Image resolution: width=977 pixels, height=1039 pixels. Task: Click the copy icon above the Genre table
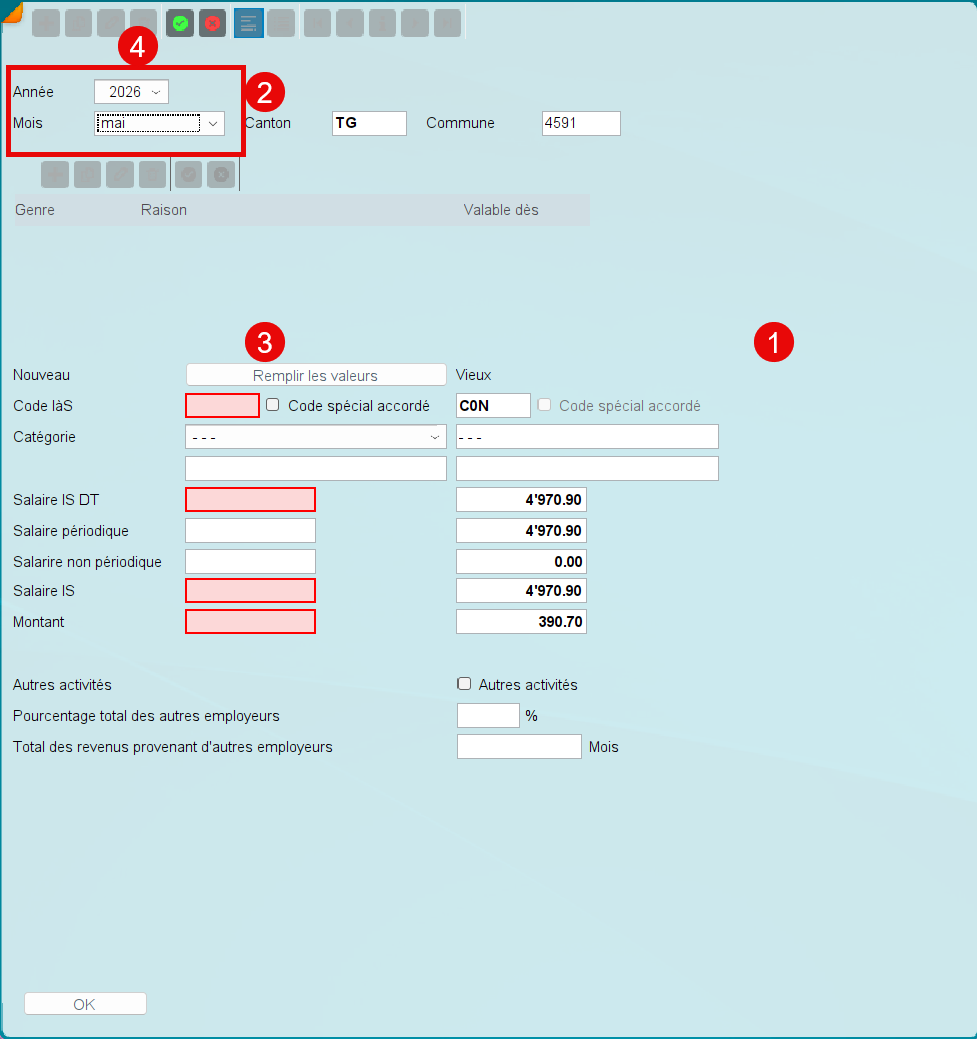pos(87,174)
